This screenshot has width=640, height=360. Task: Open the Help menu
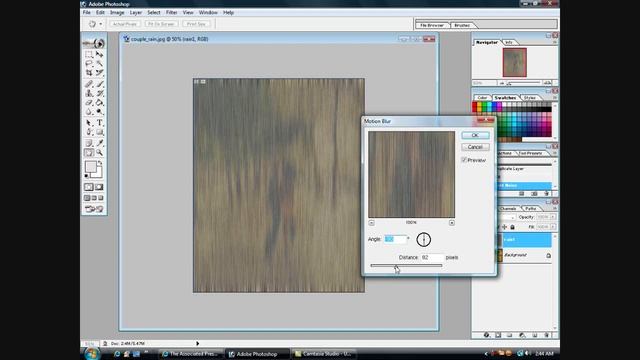tap(228, 13)
